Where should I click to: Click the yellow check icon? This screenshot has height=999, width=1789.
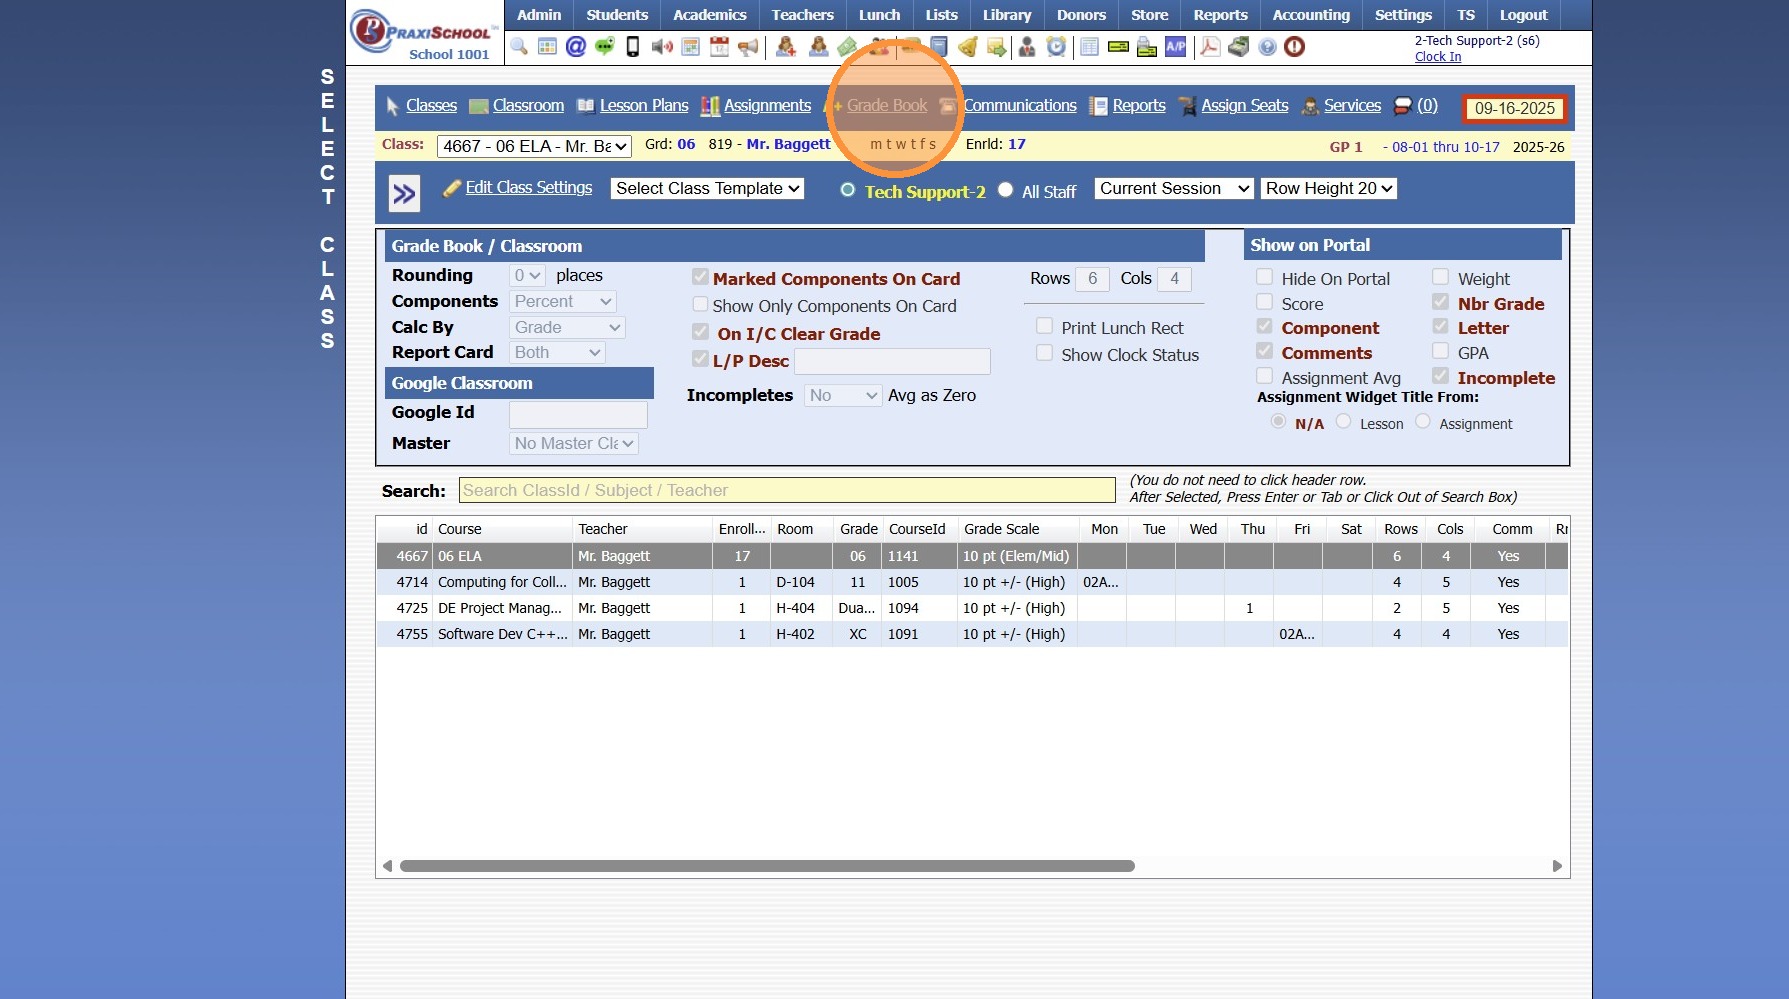pos(1119,47)
